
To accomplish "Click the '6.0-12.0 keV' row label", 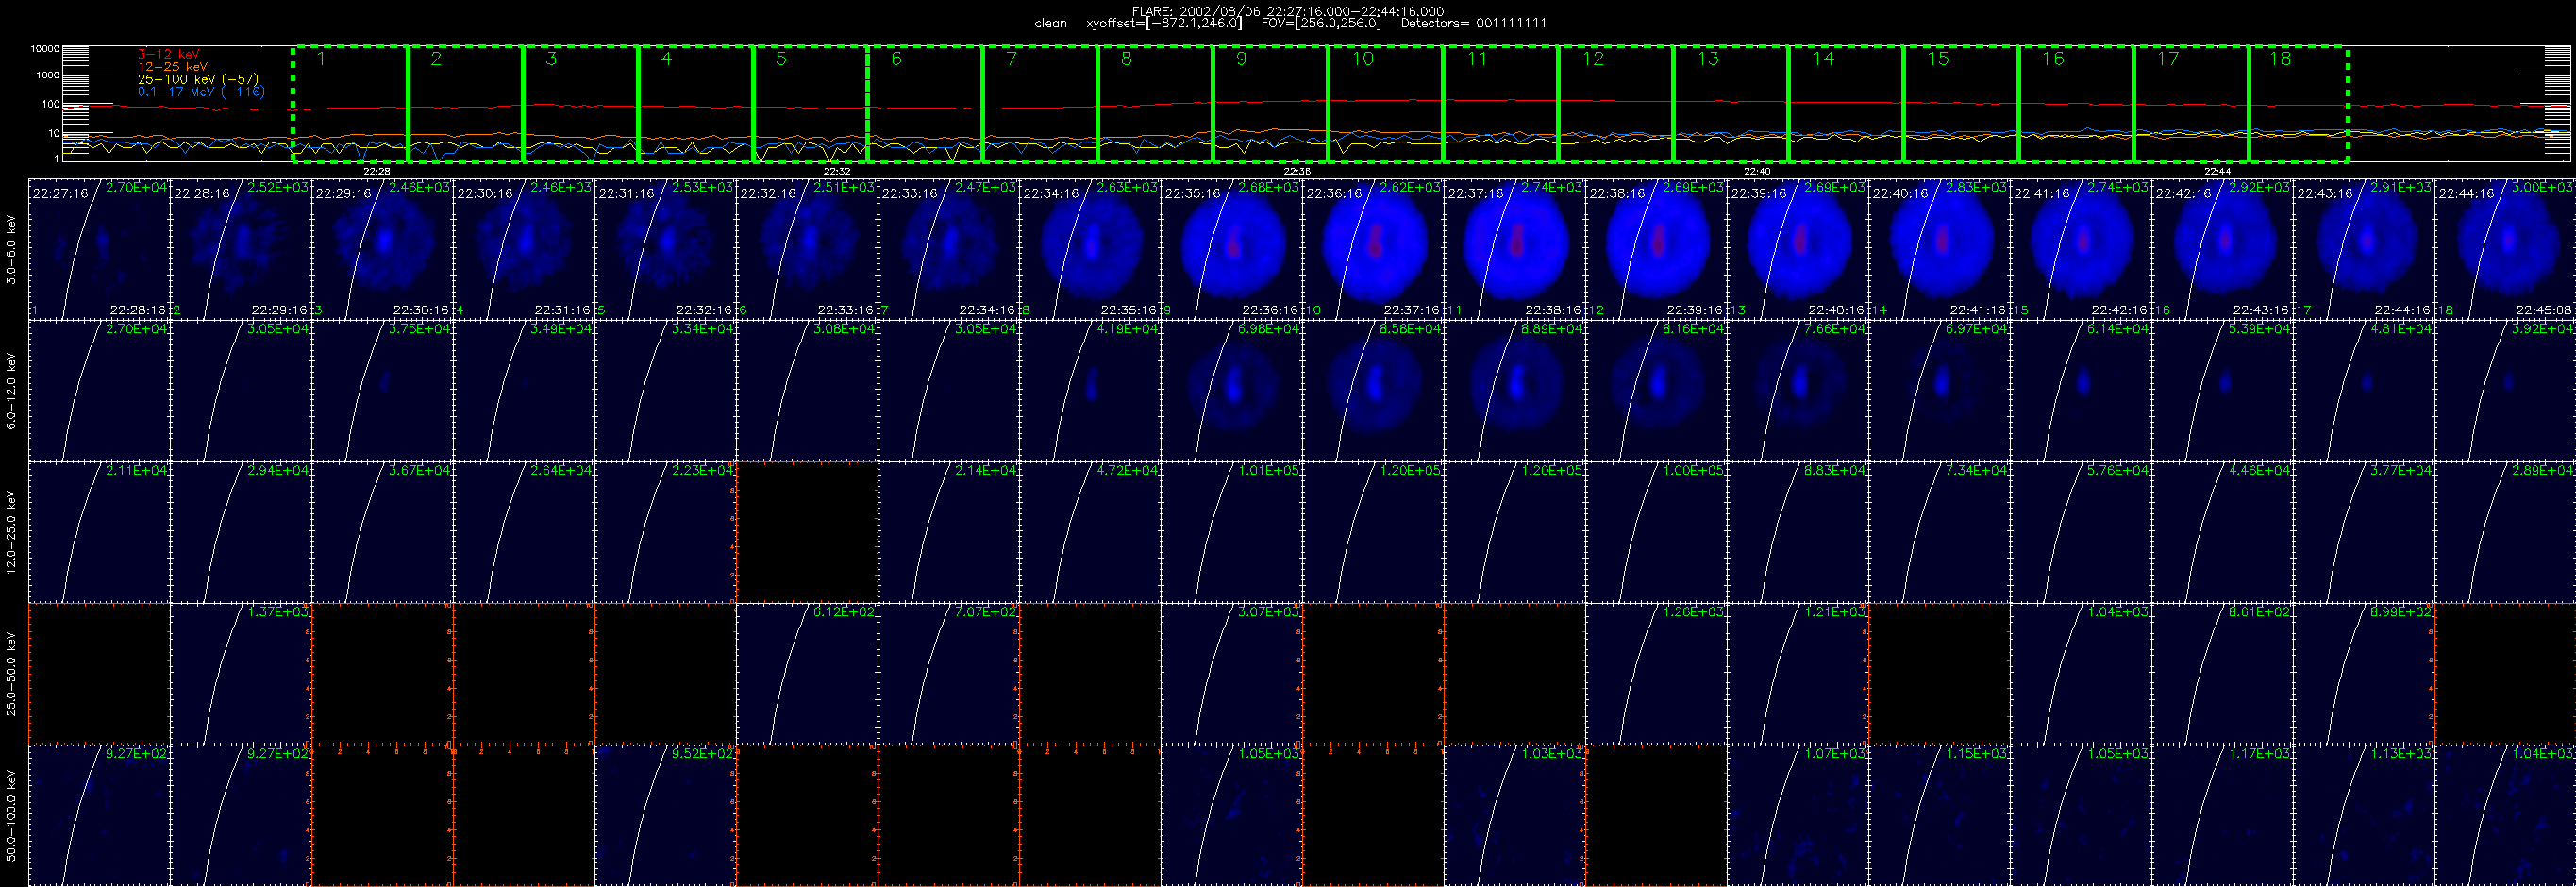I will coord(11,391).
